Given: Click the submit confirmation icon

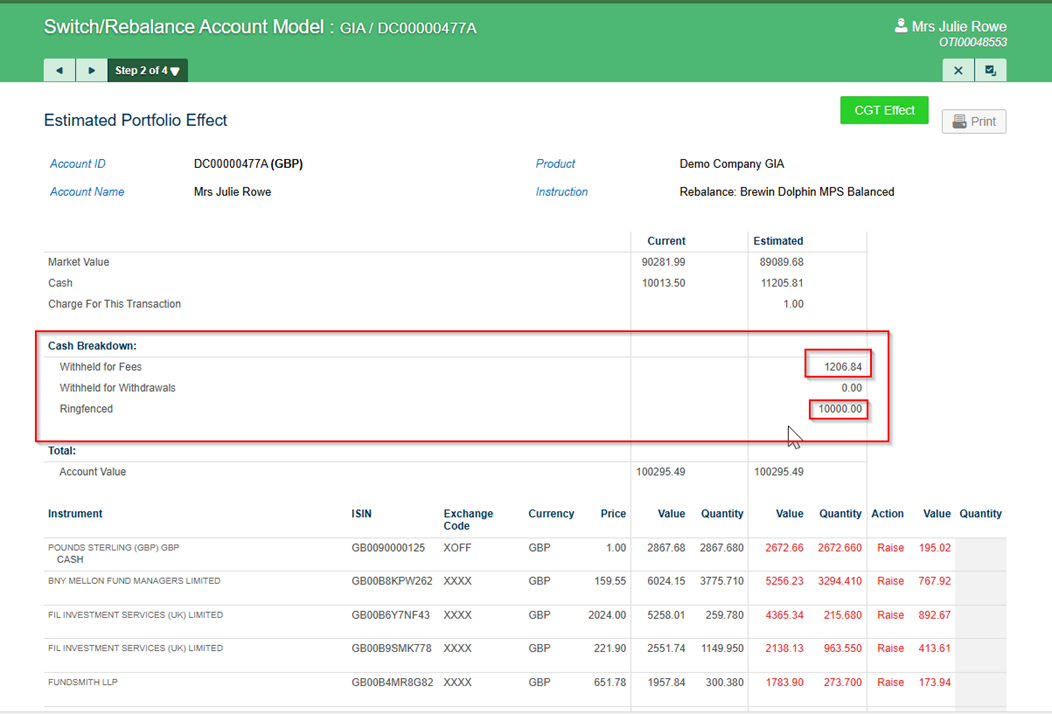Looking at the screenshot, I should pyautogui.click(x=991, y=70).
